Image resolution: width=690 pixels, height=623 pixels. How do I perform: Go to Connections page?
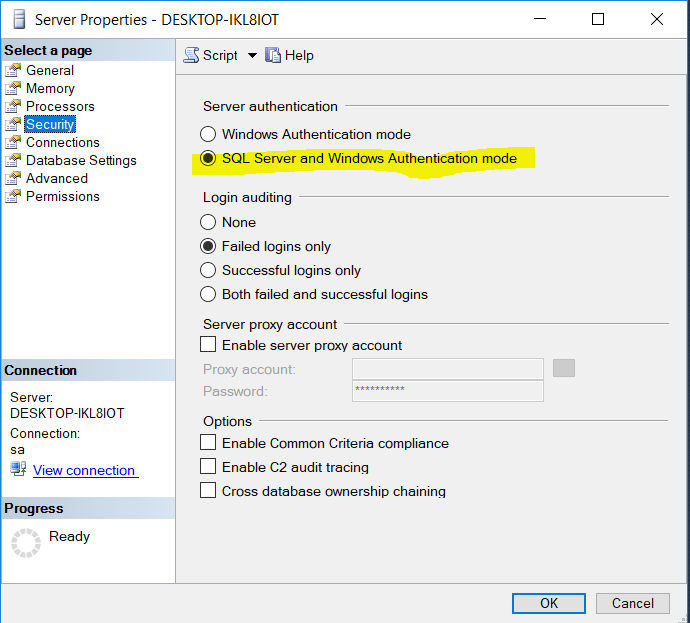coord(62,142)
